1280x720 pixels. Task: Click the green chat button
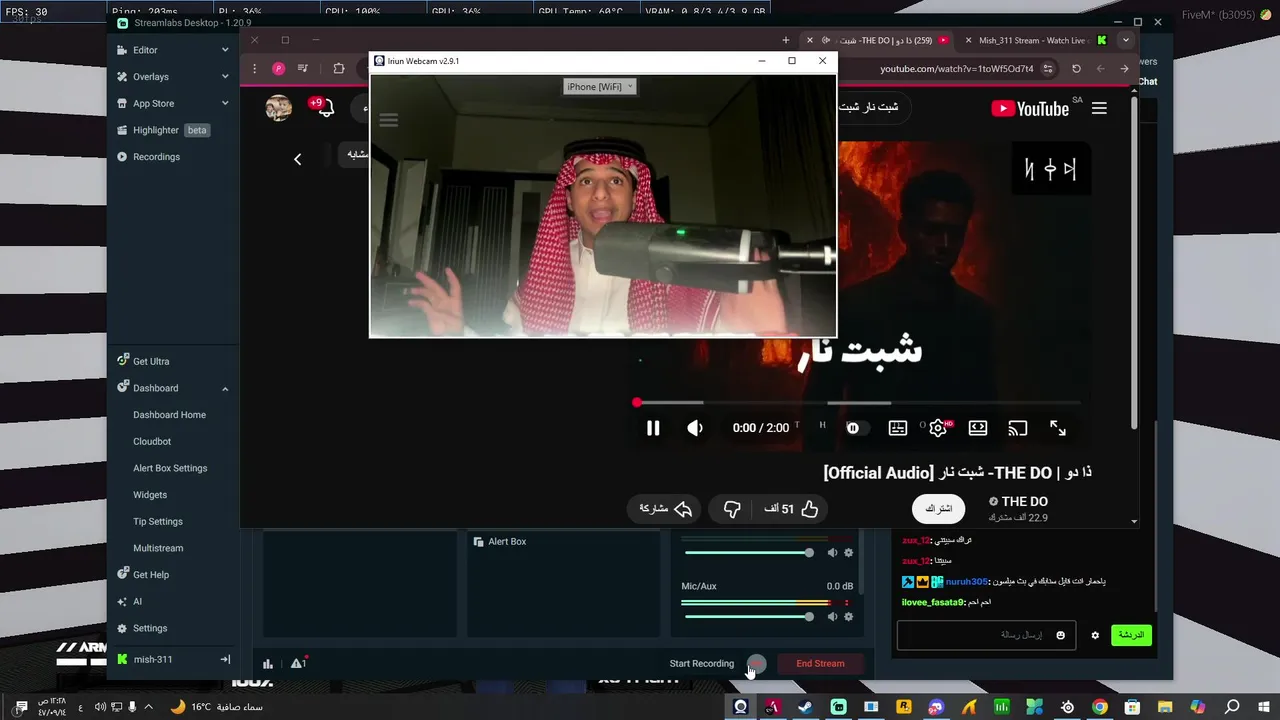[1131, 635]
